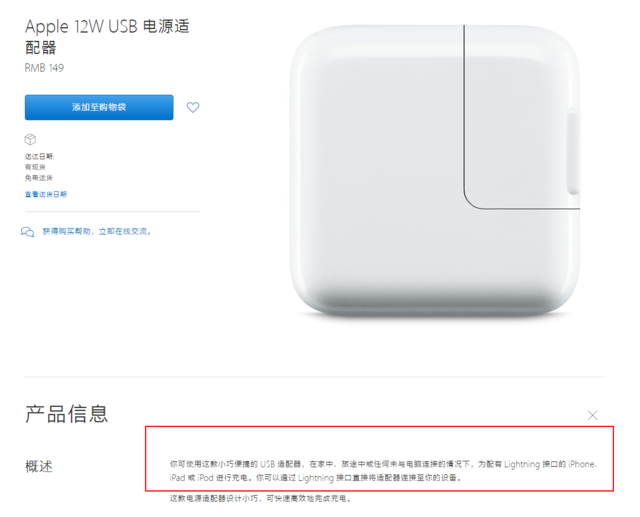This screenshot has height=517, width=640.
Task: Click the 有现货 availability text
Action: coord(35,167)
